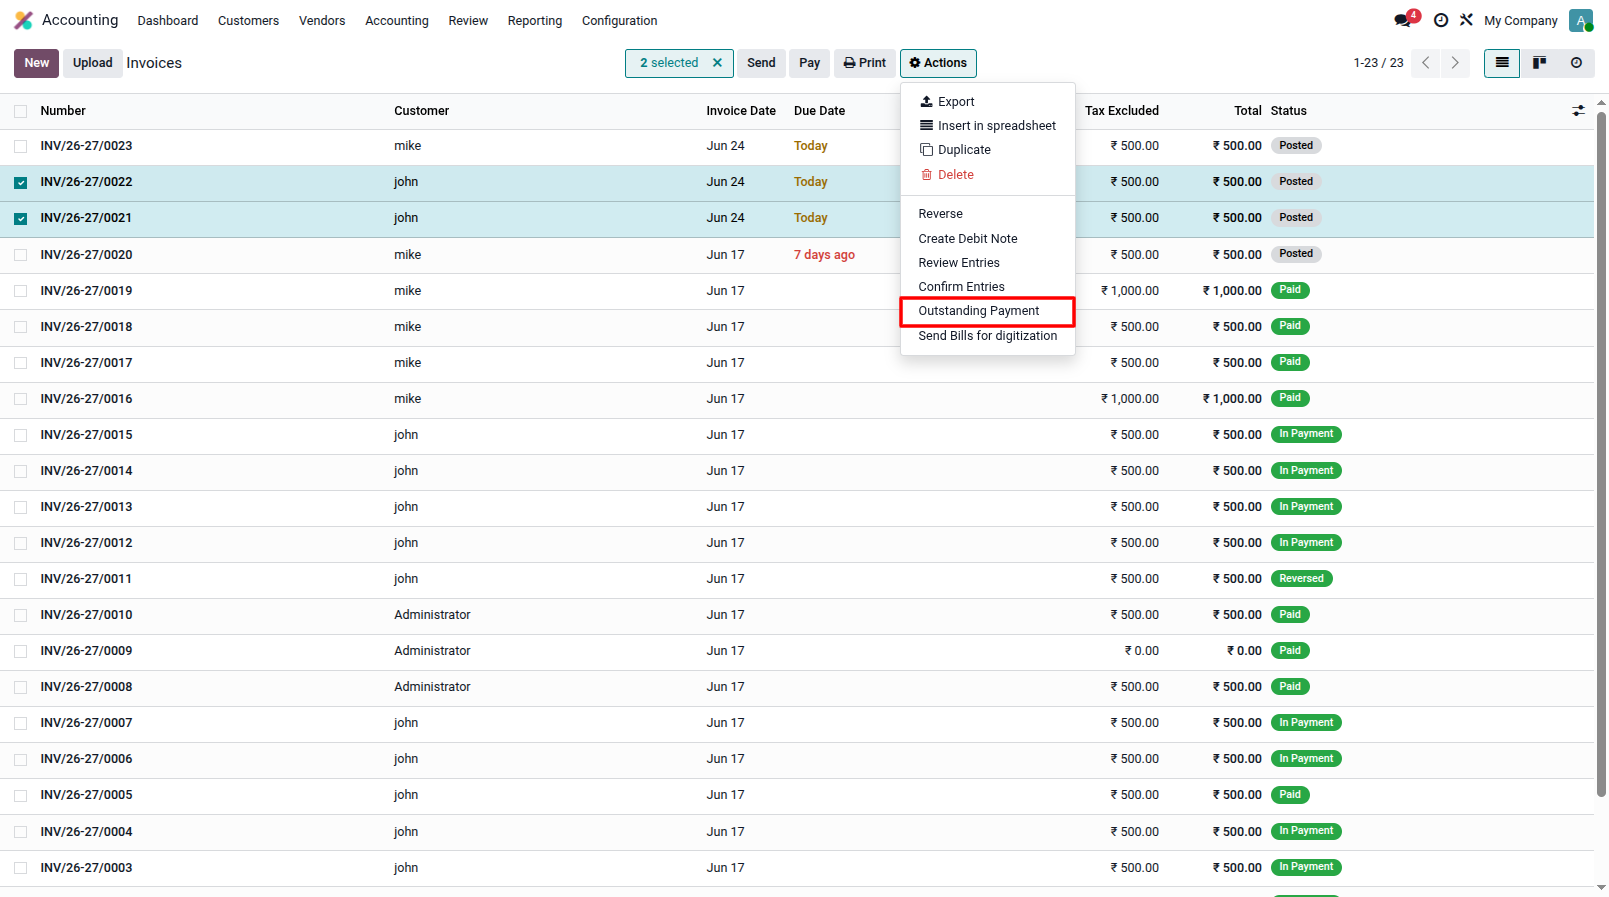Screen dimensions: 1609x897
Task: Click the Upload button
Action: (93, 63)
